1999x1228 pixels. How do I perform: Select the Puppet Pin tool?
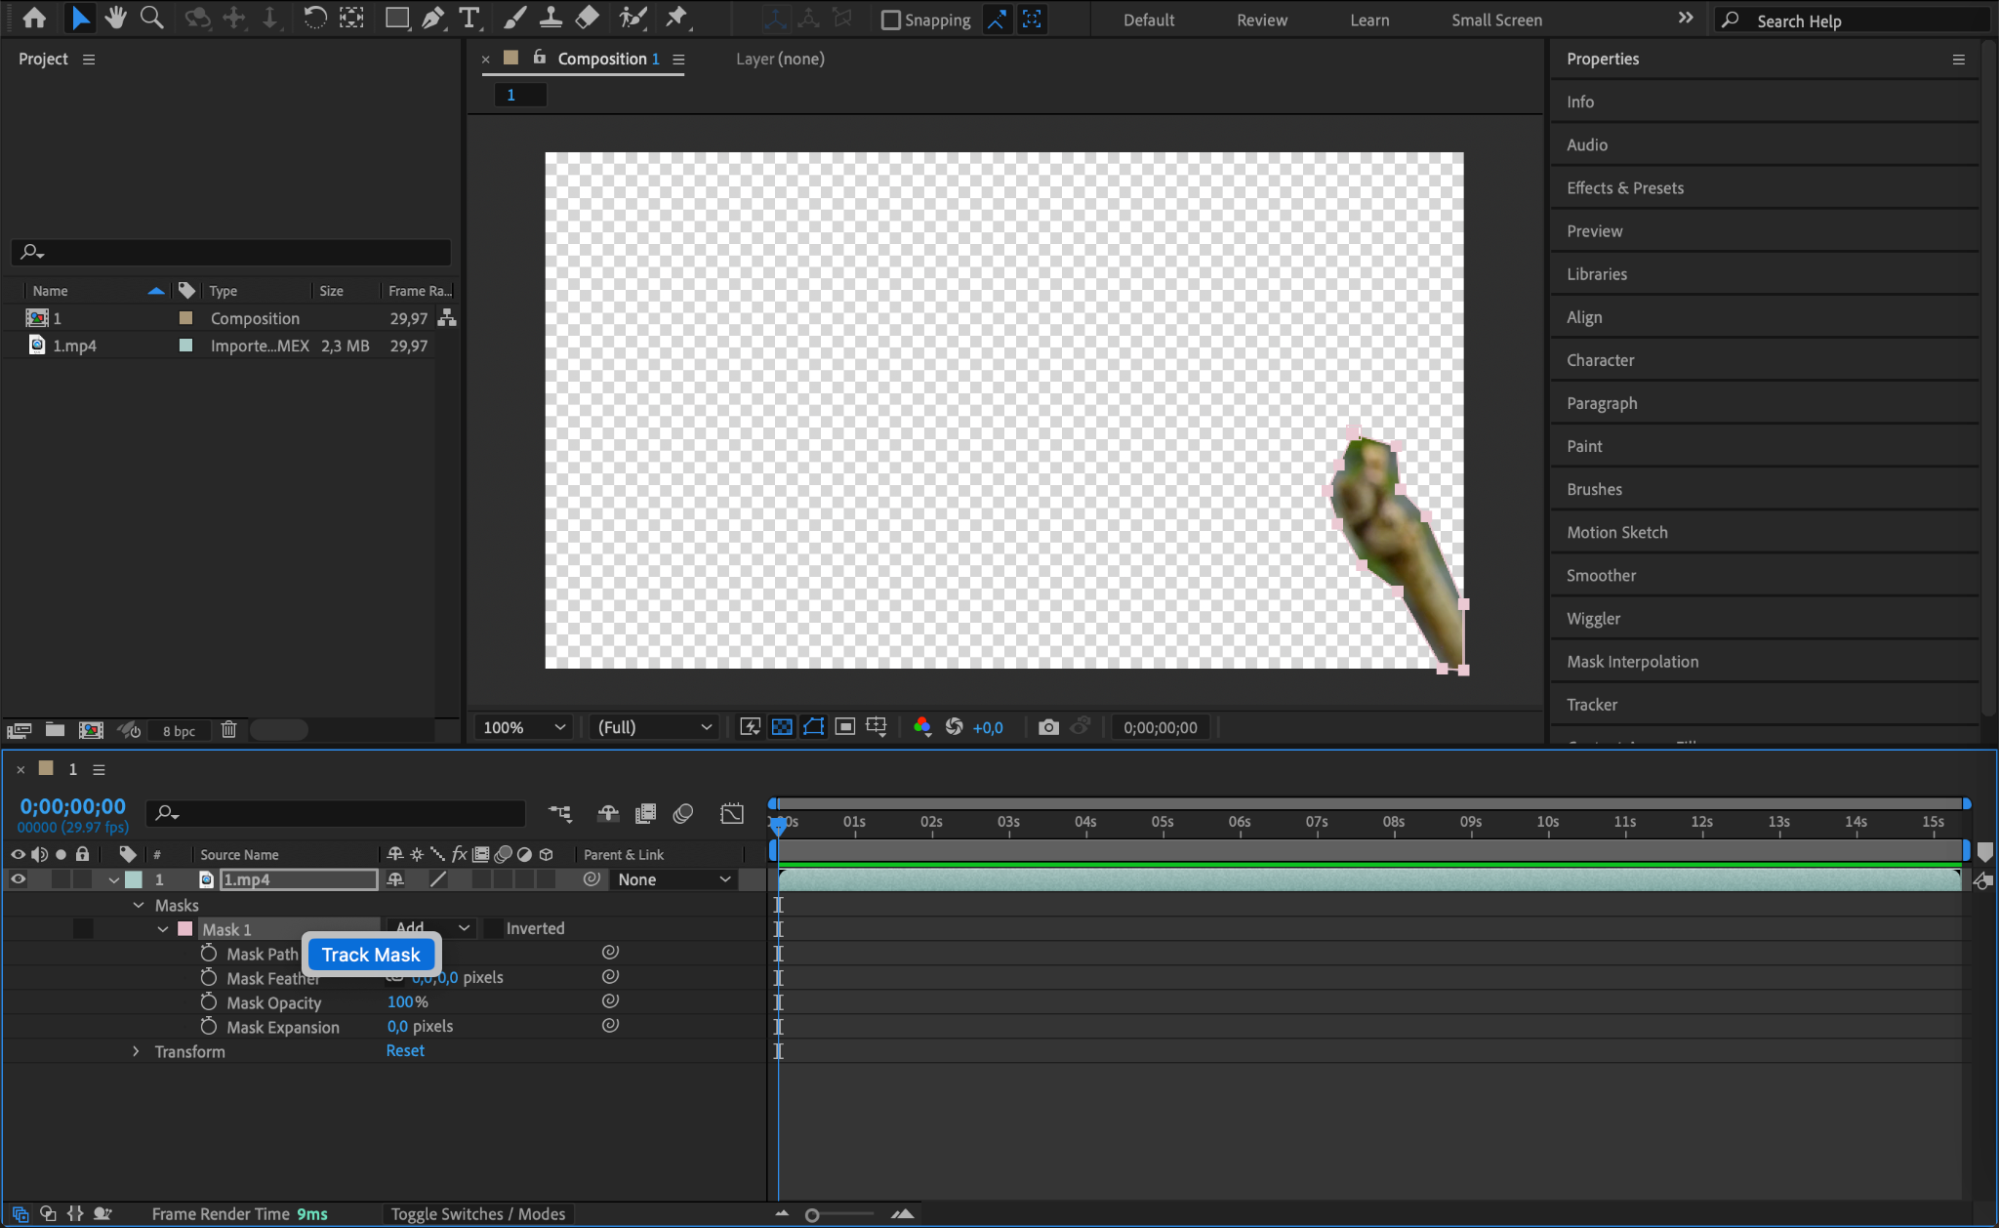tap(677, 18)
